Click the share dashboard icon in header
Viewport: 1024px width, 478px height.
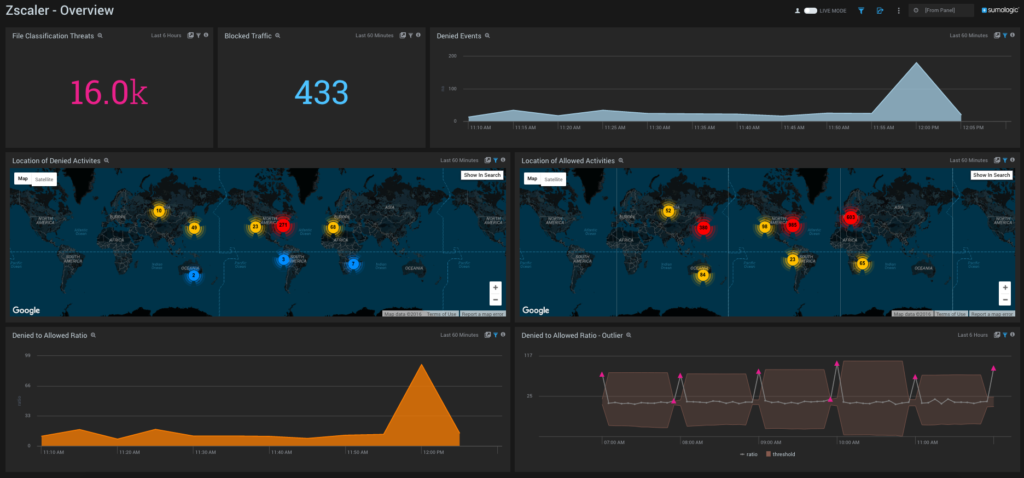coord(880,10)
